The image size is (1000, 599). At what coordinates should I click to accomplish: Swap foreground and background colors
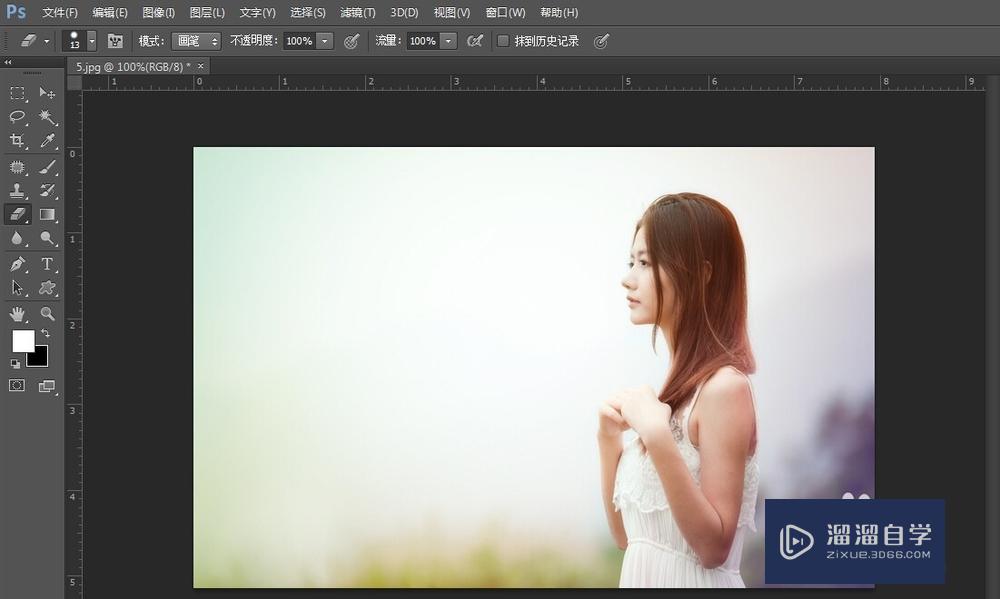click(x=45, y=333)
